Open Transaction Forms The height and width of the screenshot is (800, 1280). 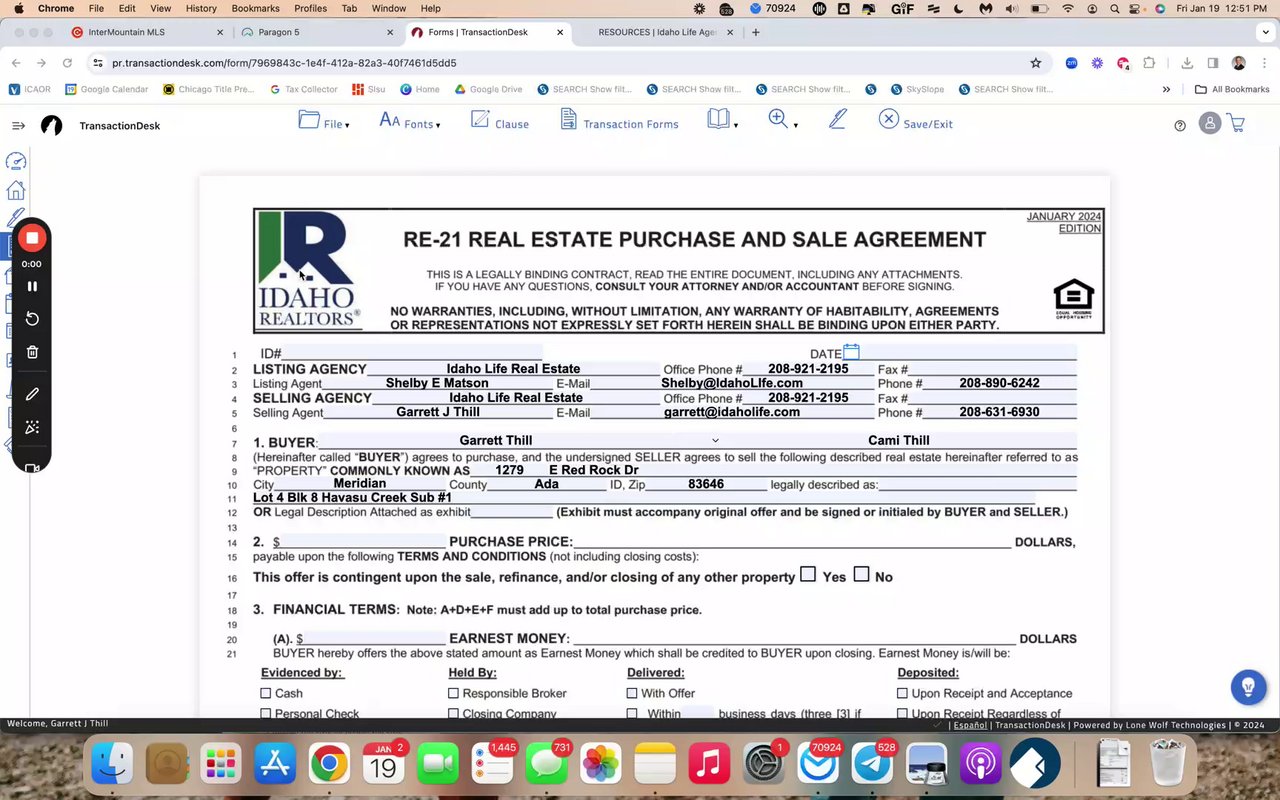click(619, 121)
